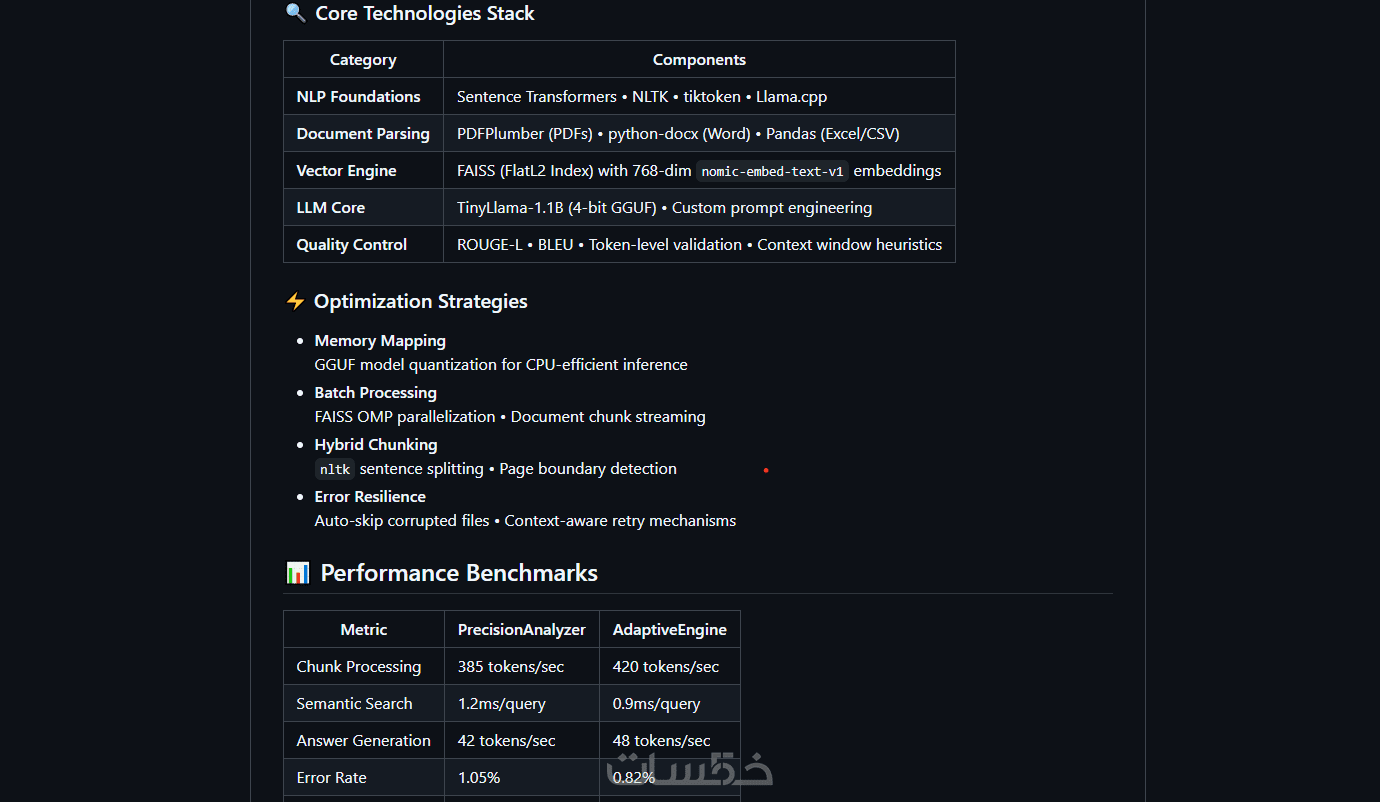Click the Components column header
The width and height of the screenshot is (1380, 802).
point(699,60)
